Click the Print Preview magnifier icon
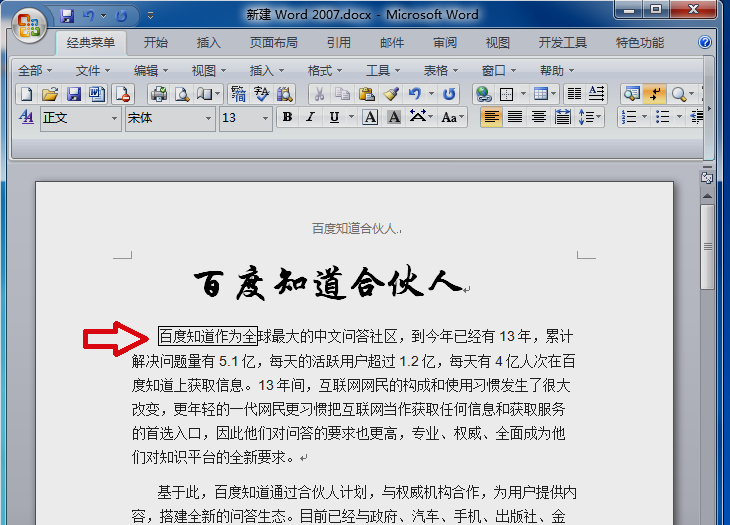This screenshot has width=730, height=525. (x=182, y=94)
